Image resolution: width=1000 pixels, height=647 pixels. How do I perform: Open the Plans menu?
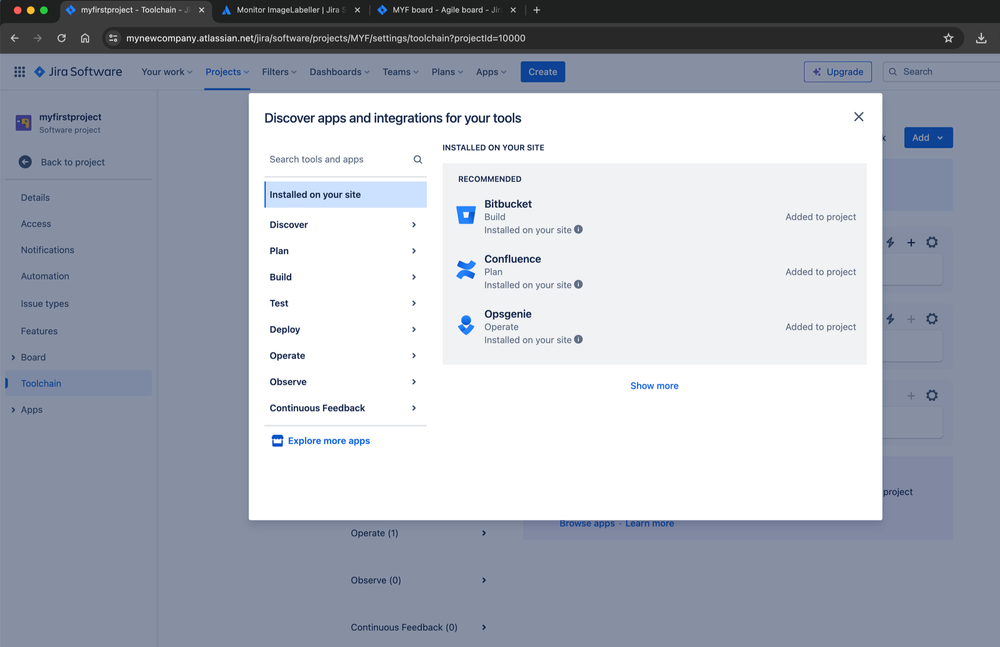[x=447, y=72]
